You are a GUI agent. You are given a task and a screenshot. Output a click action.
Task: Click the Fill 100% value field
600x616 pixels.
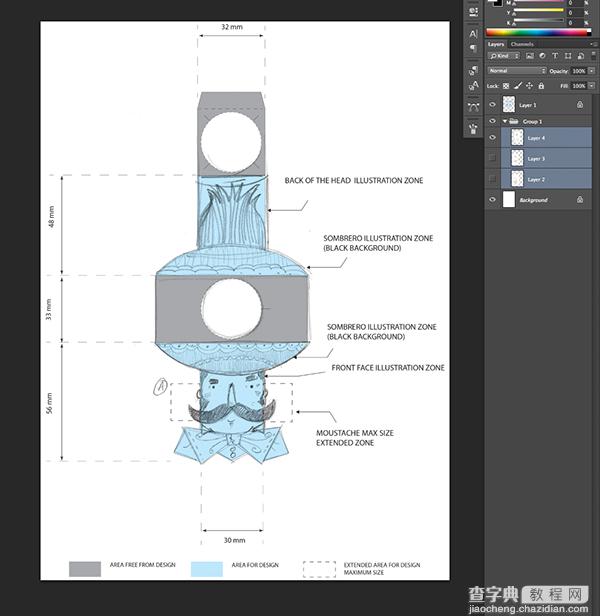pos(579,86)
